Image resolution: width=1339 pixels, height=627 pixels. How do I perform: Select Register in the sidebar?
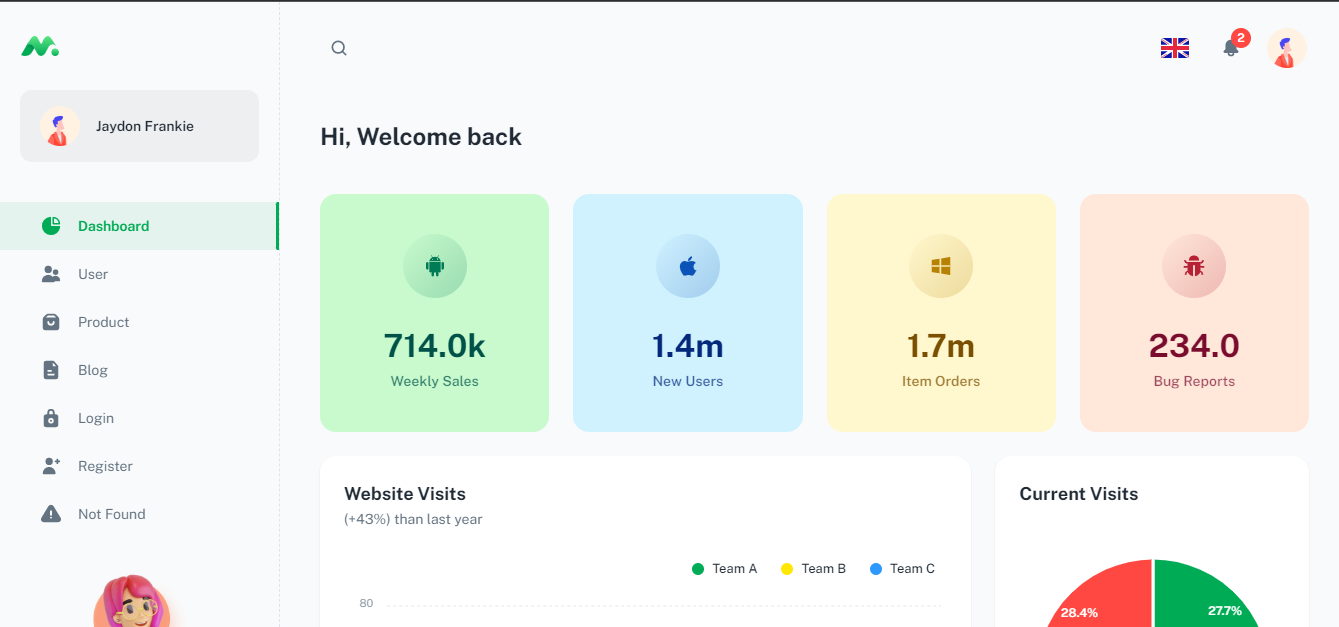139,466
